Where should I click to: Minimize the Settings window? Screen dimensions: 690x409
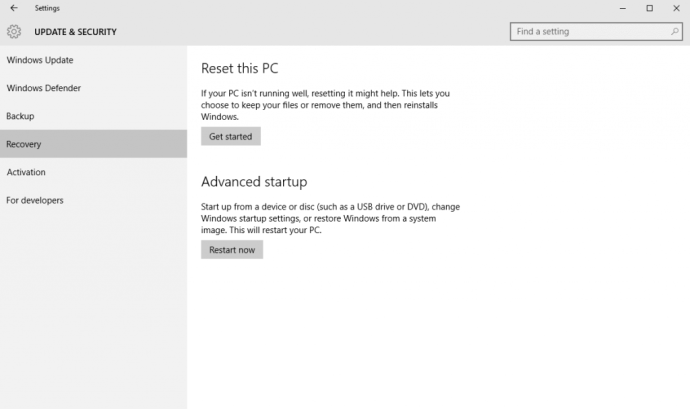pyautogui.click(x=622, y=8)
